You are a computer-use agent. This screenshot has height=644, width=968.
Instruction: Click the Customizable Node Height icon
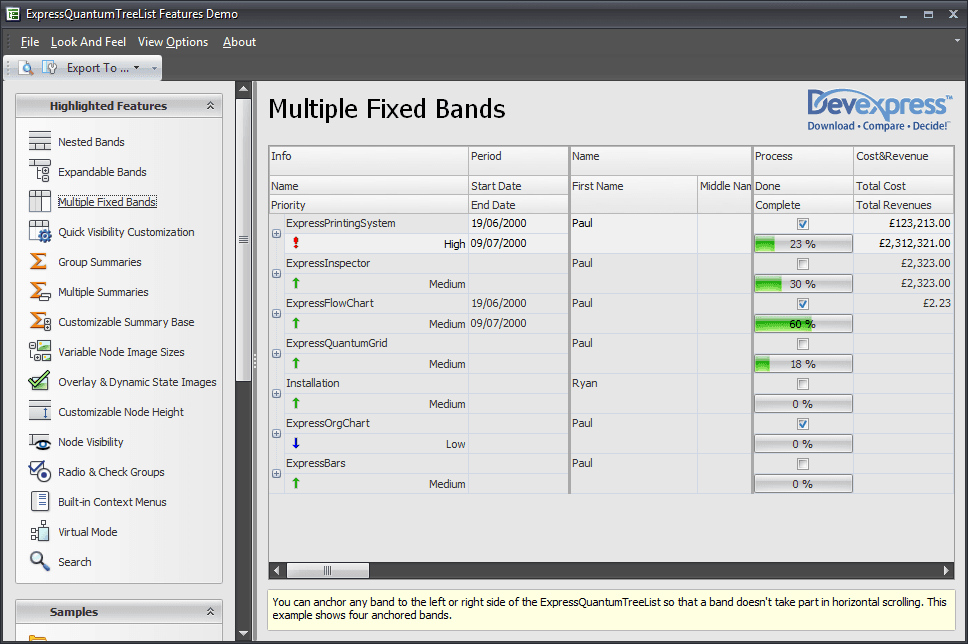point(40,411)
